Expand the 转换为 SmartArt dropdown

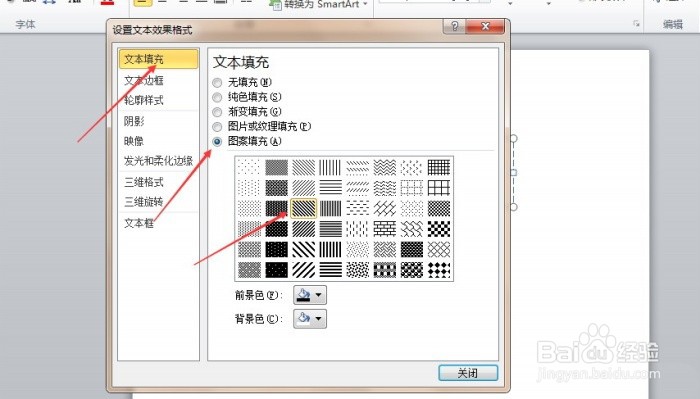(x=365, y=4)
